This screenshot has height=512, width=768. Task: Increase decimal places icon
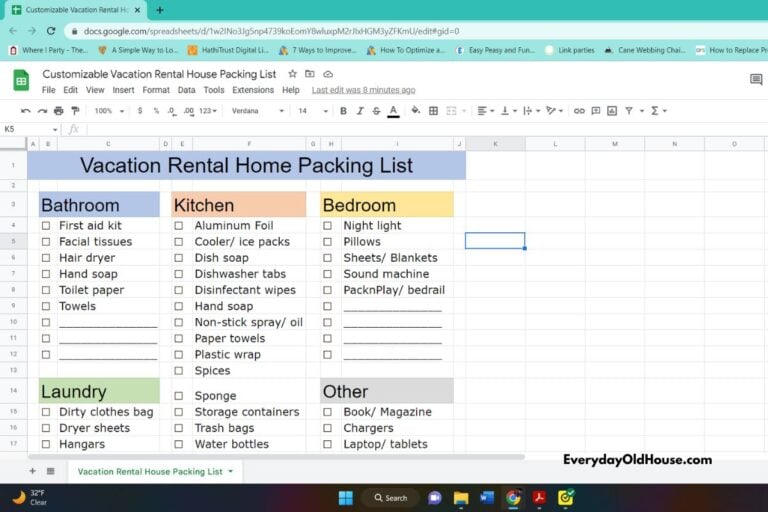click(x=189, y=111)
